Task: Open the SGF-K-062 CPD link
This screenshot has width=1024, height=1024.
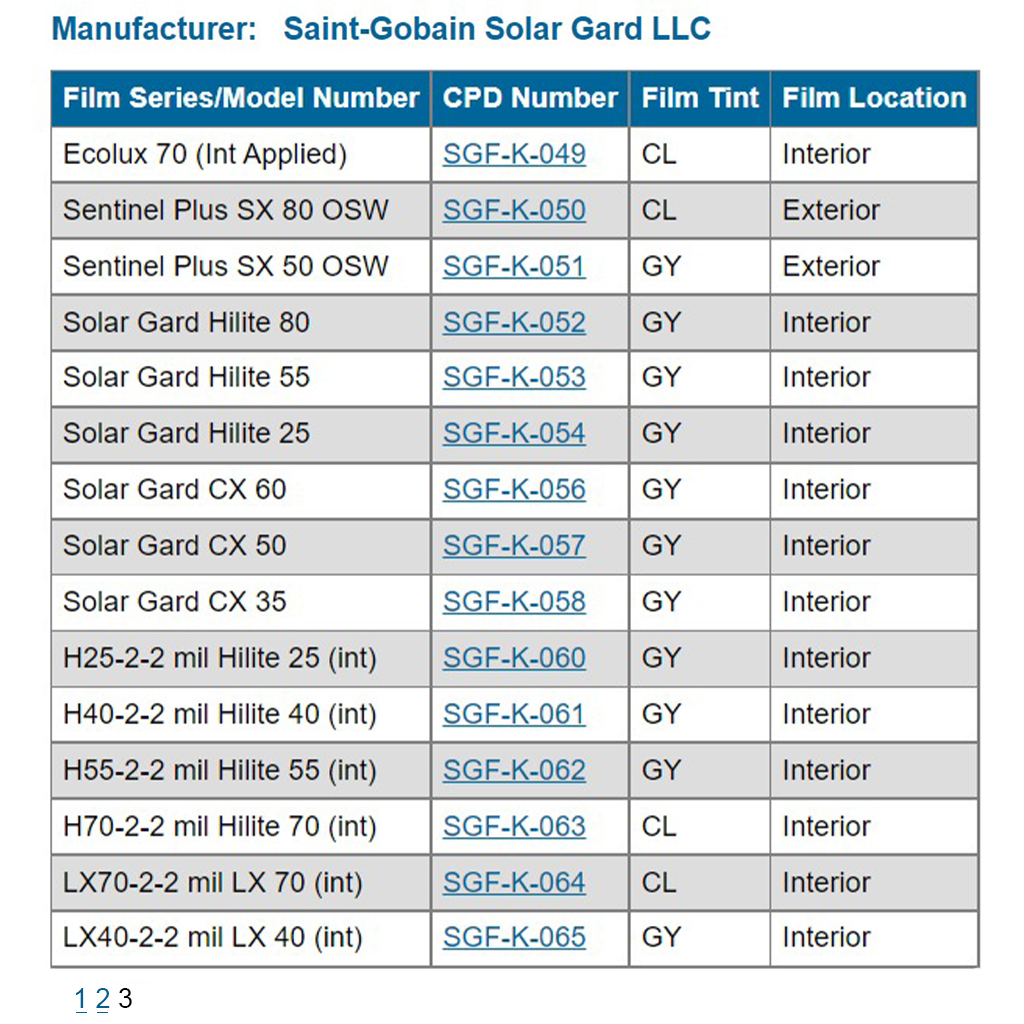Action: coord(514,770)
